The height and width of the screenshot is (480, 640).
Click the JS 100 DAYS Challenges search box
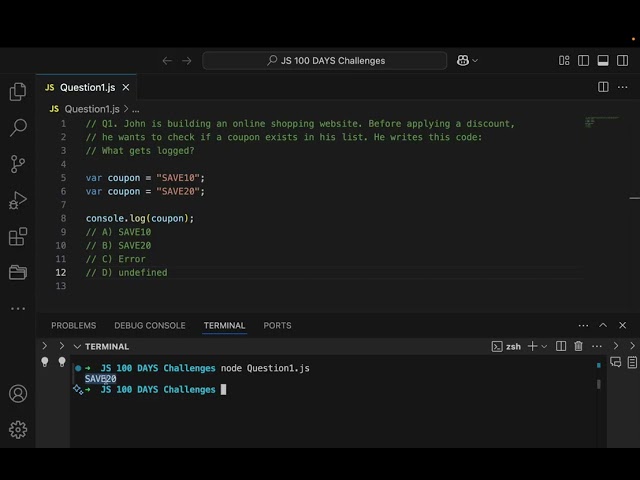324,61
